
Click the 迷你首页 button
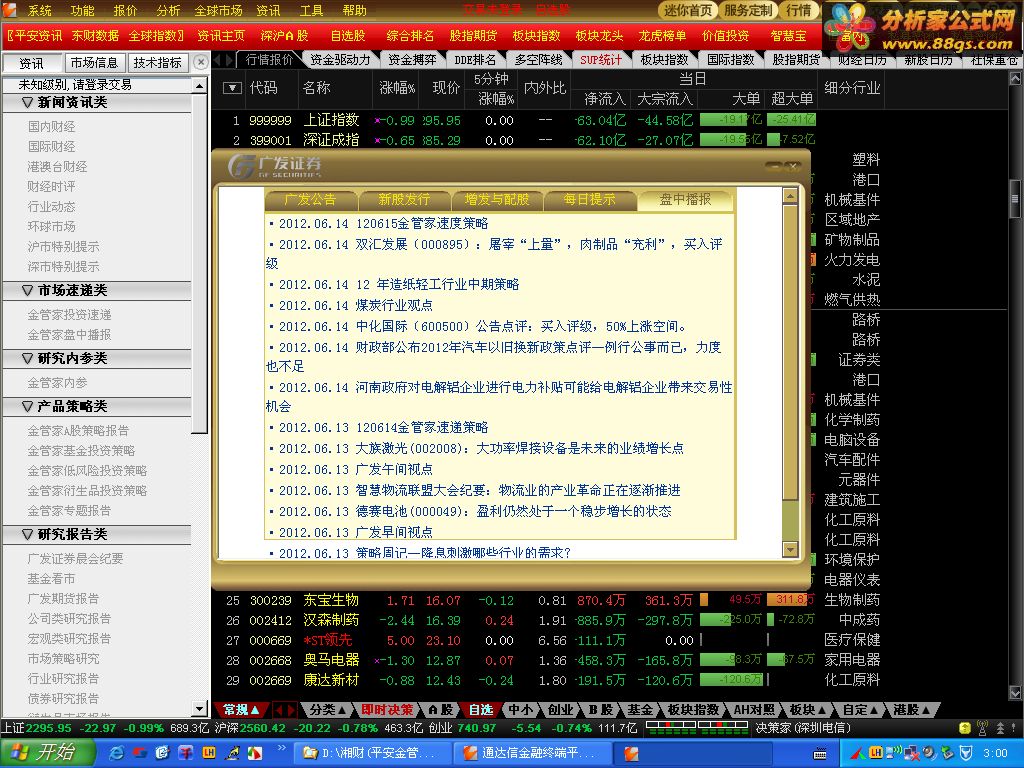688,10
